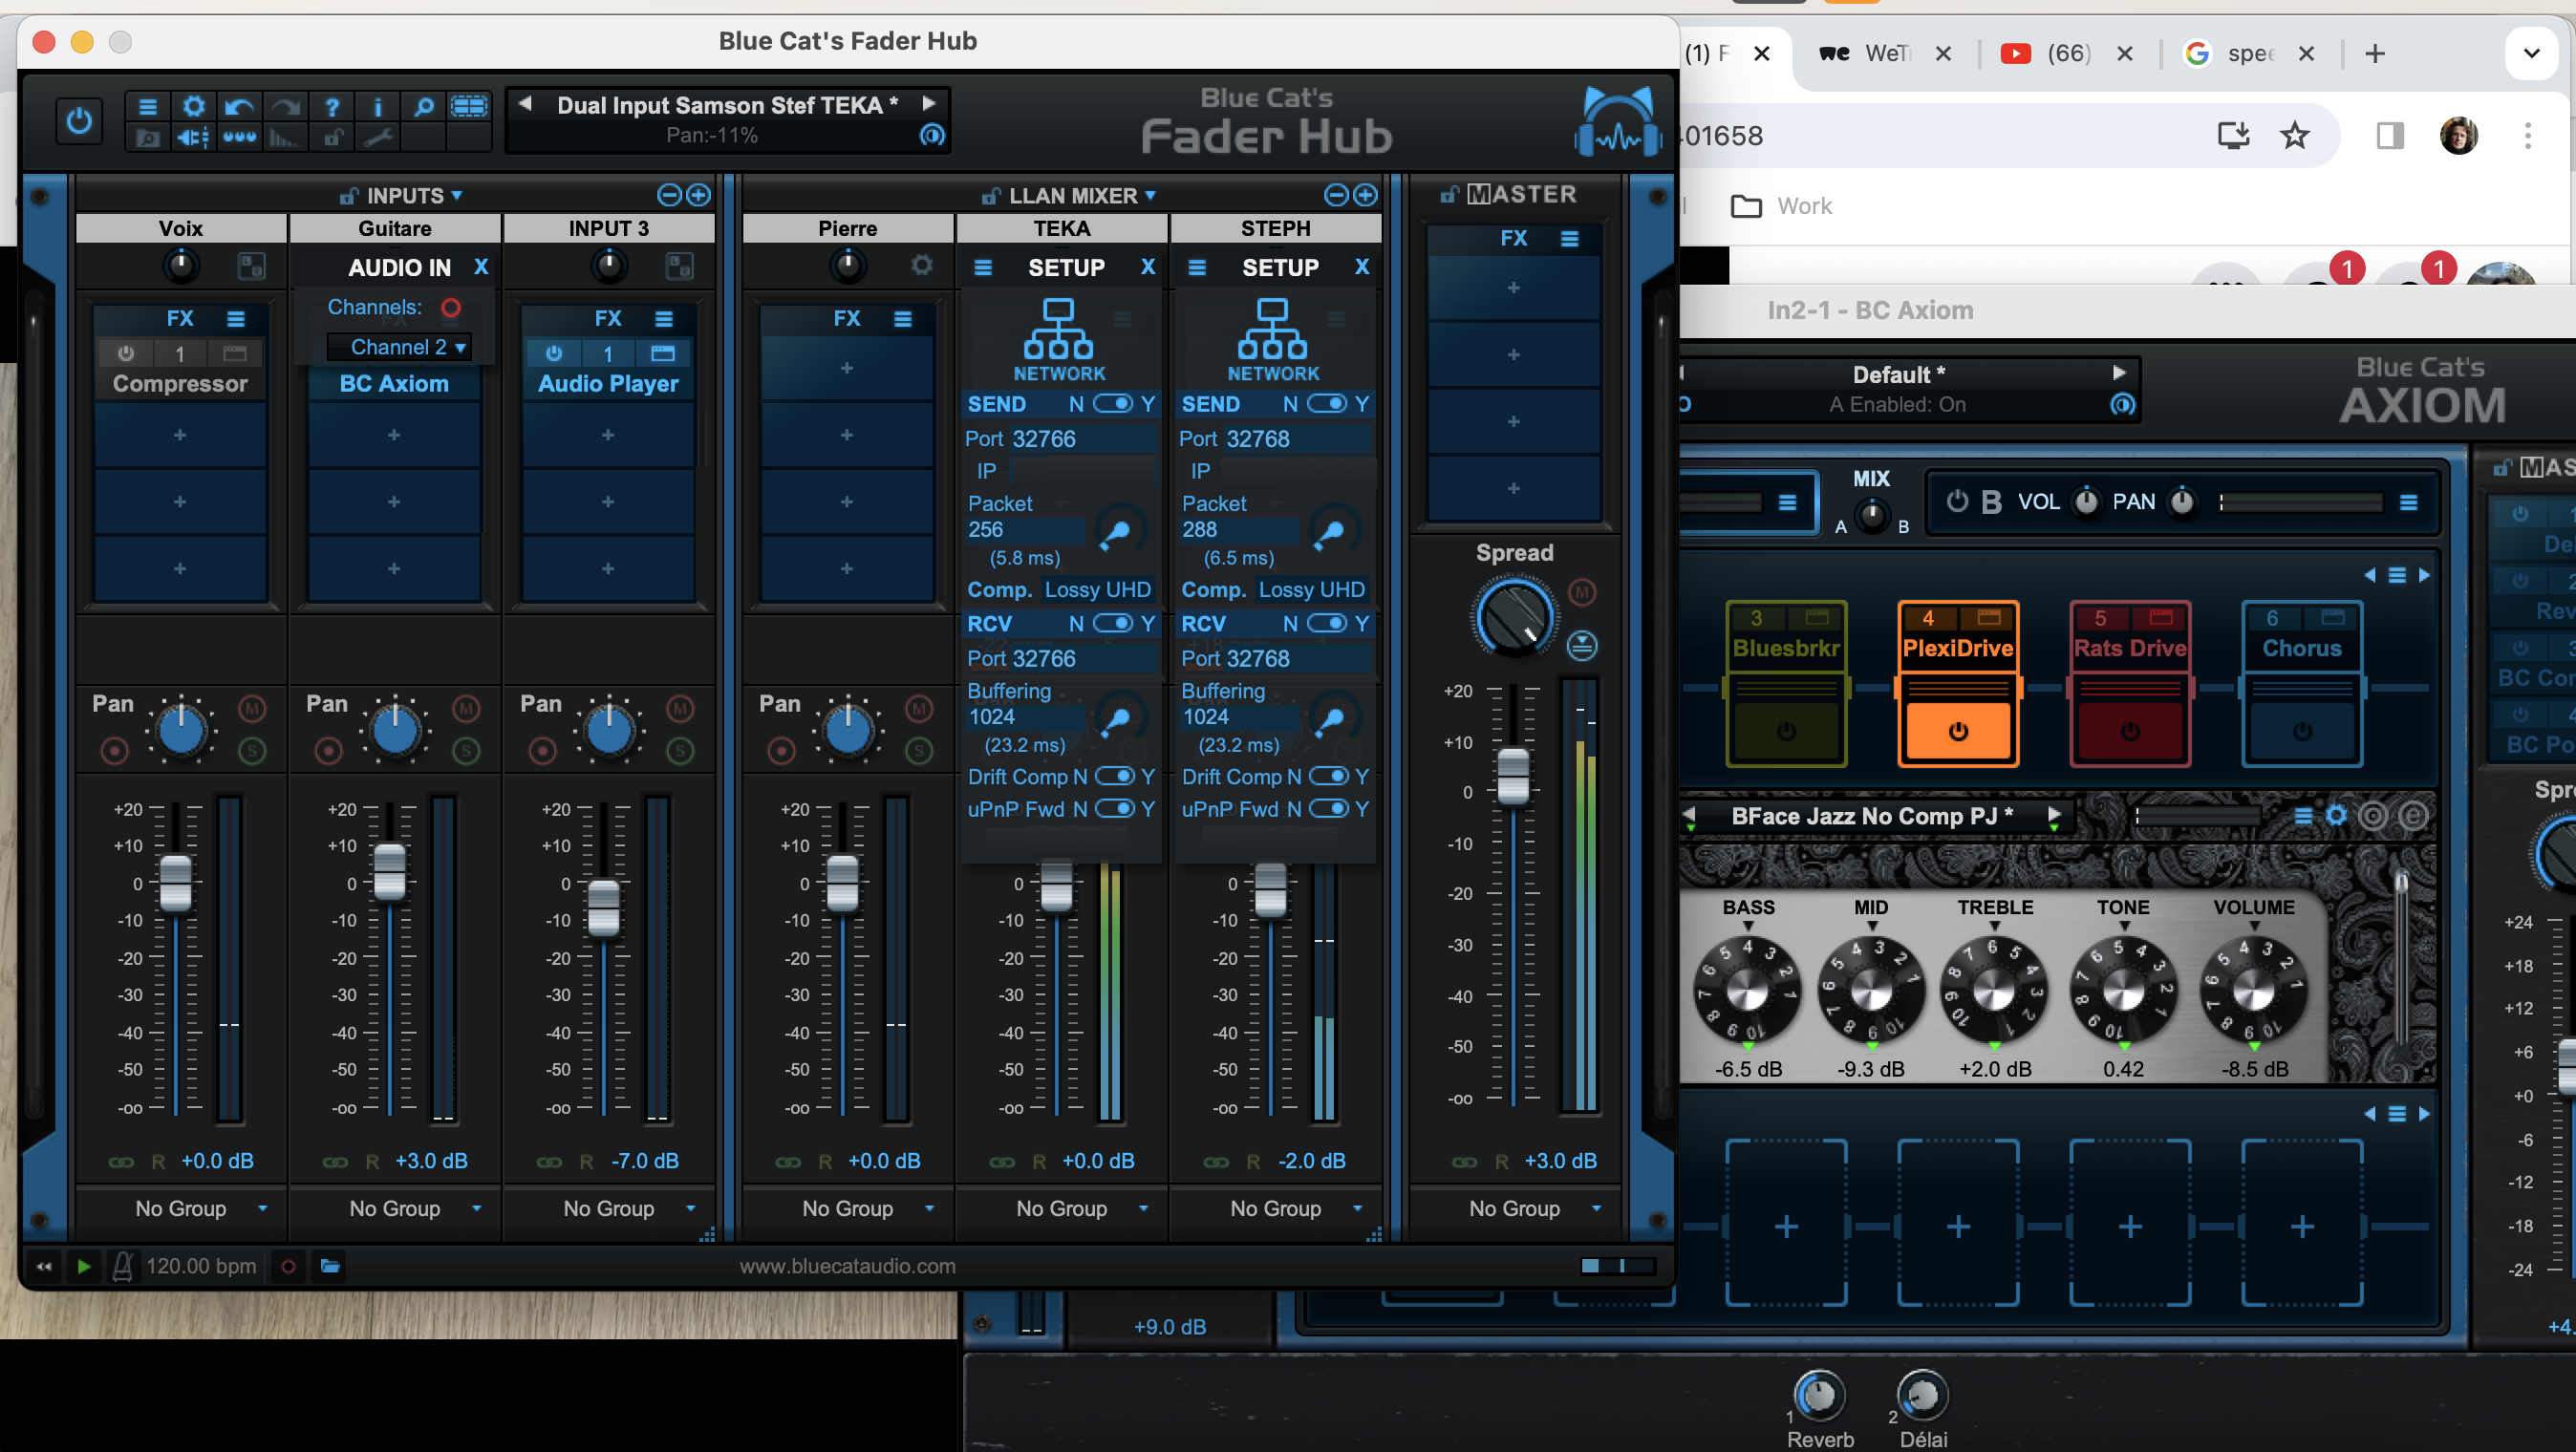The height and width of the screenshot is (1452, 2576).
Task: Select the next preset arrow in Fader Hub
Action: (928, 103)
